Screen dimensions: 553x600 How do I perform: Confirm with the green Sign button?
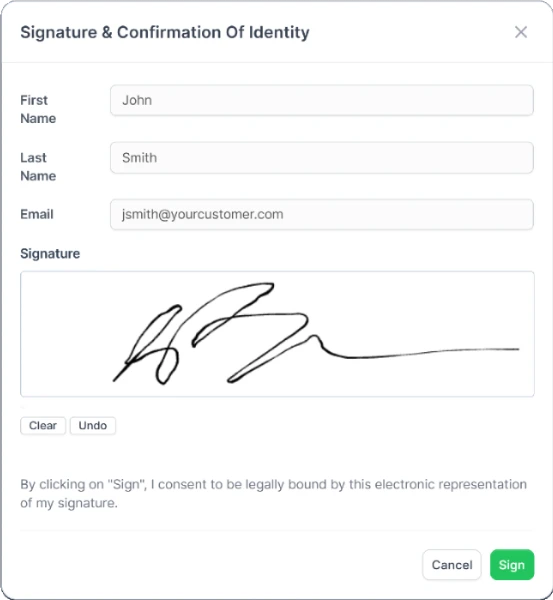click(512, 565)
